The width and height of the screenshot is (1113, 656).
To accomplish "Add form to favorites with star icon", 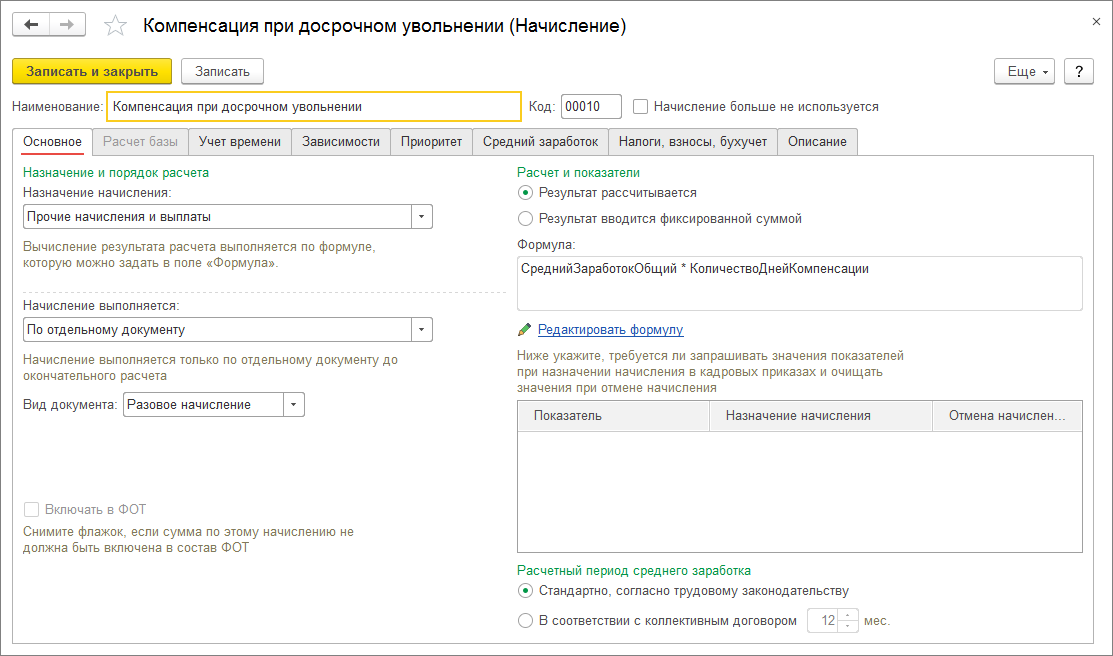I will (116, 26).
